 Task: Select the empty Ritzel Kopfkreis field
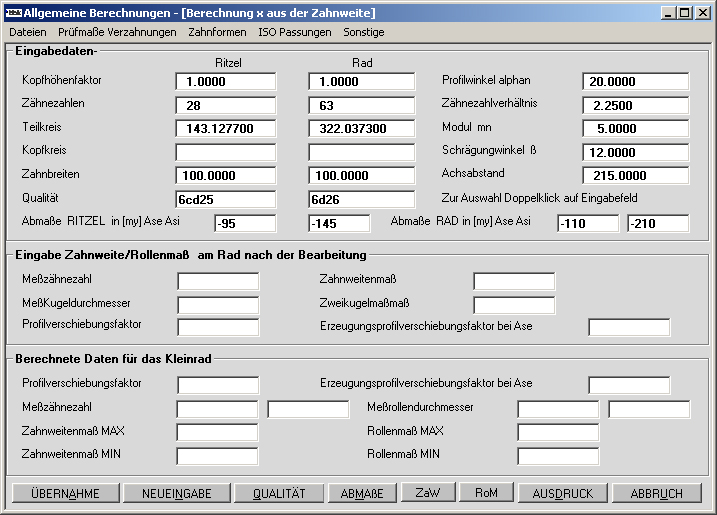[225, 152]
